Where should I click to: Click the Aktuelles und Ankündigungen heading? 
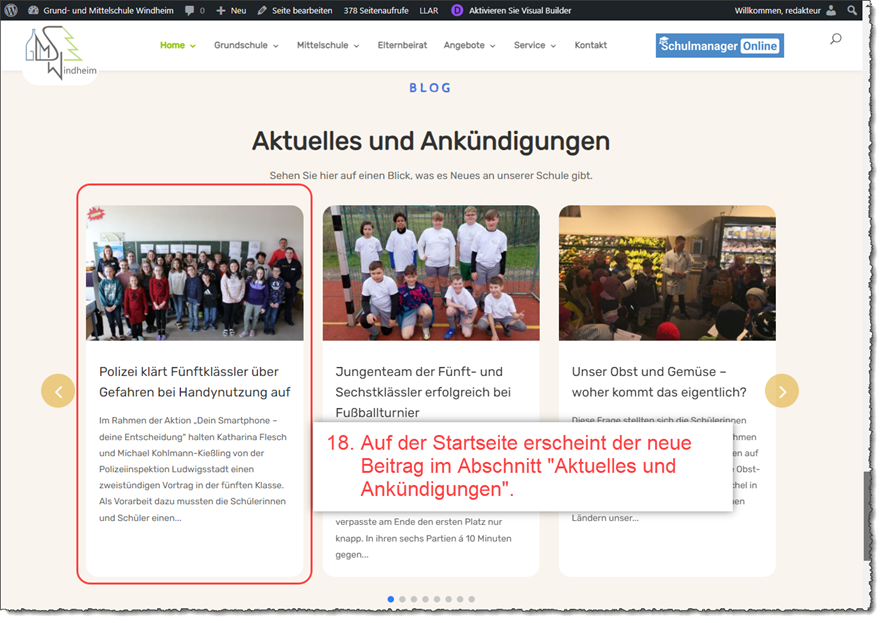pos(431,141)
